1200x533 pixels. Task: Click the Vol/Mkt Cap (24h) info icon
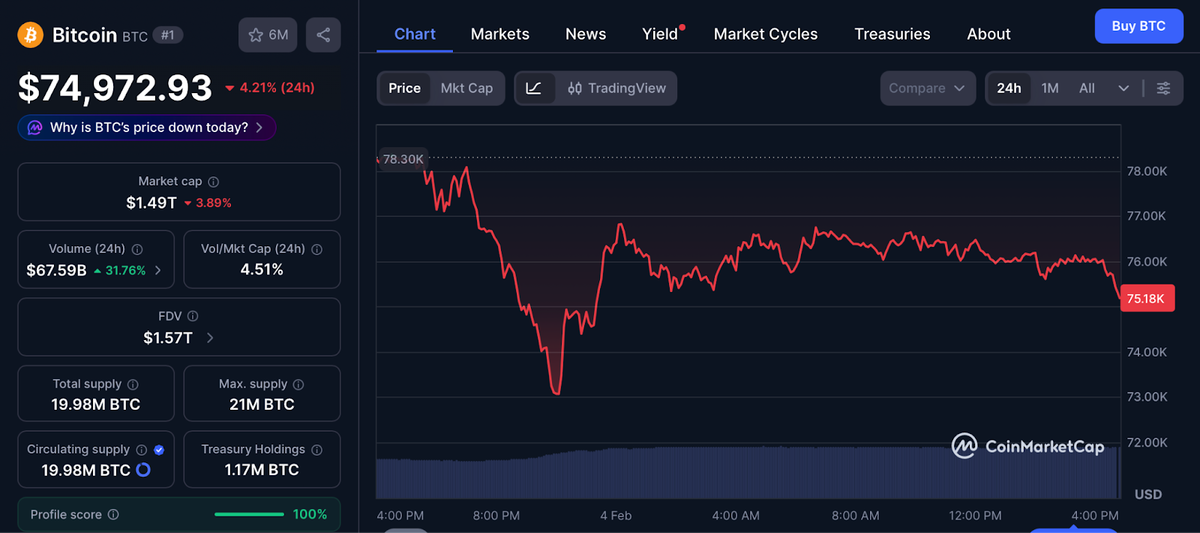tap(317, 249)
